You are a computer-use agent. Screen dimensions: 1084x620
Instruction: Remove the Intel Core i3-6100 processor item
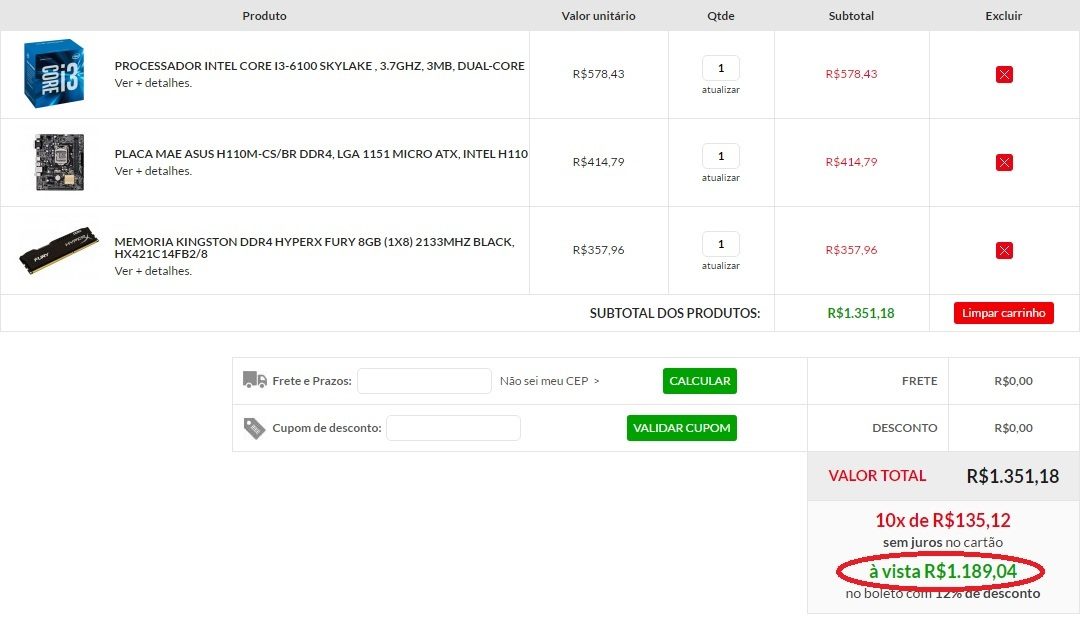click(1004, 74)
